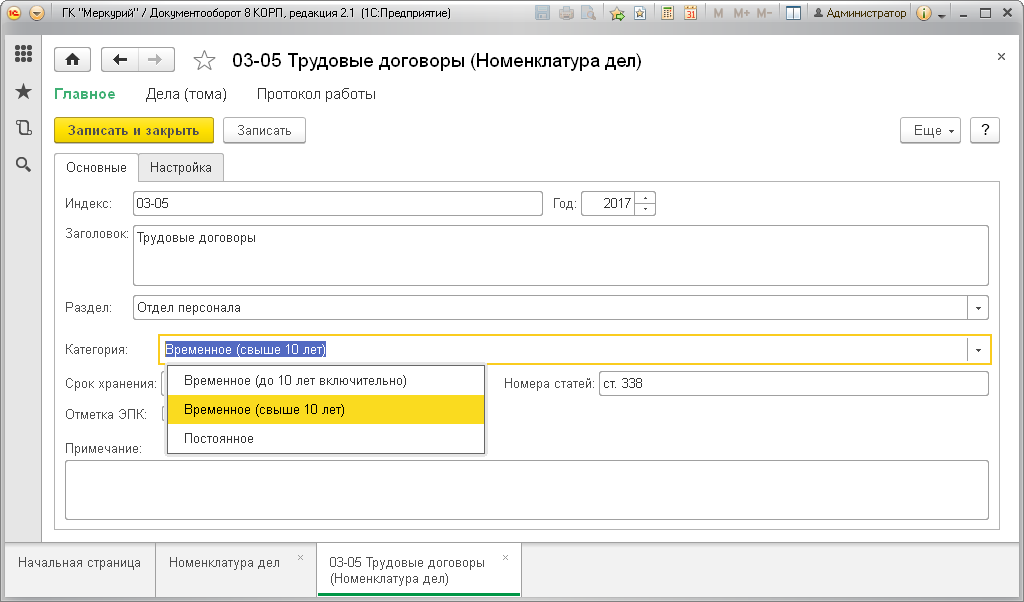Click into the Номера статей field
Image resolution: width=1024 pixels, height=602 pixels.
pyautogui.click(x=793, y=383)
